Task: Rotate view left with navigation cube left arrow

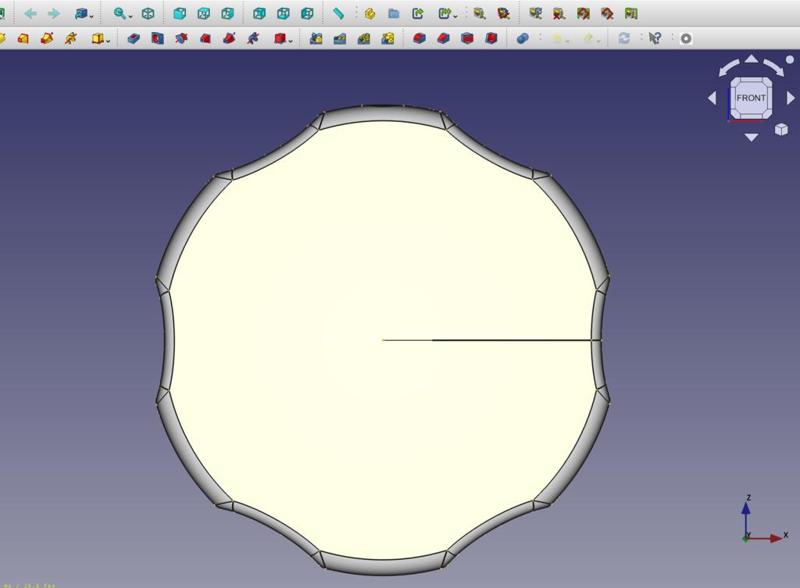Action: (x=712, y=97)
